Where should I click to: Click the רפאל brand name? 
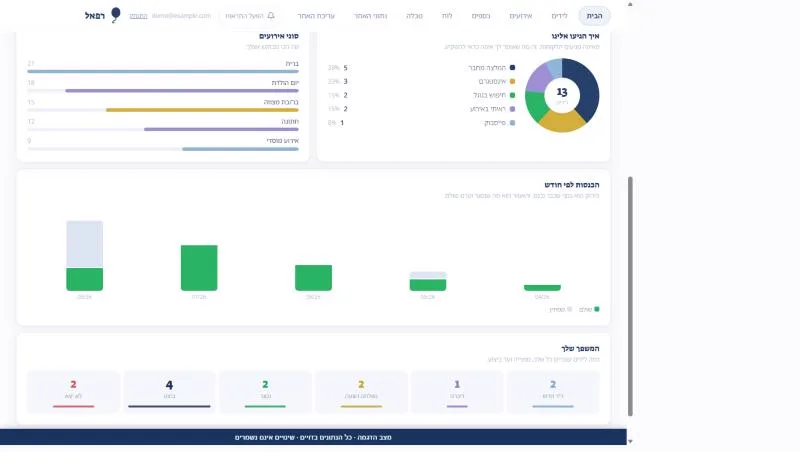pyautogui.click(x=94, y=16)
